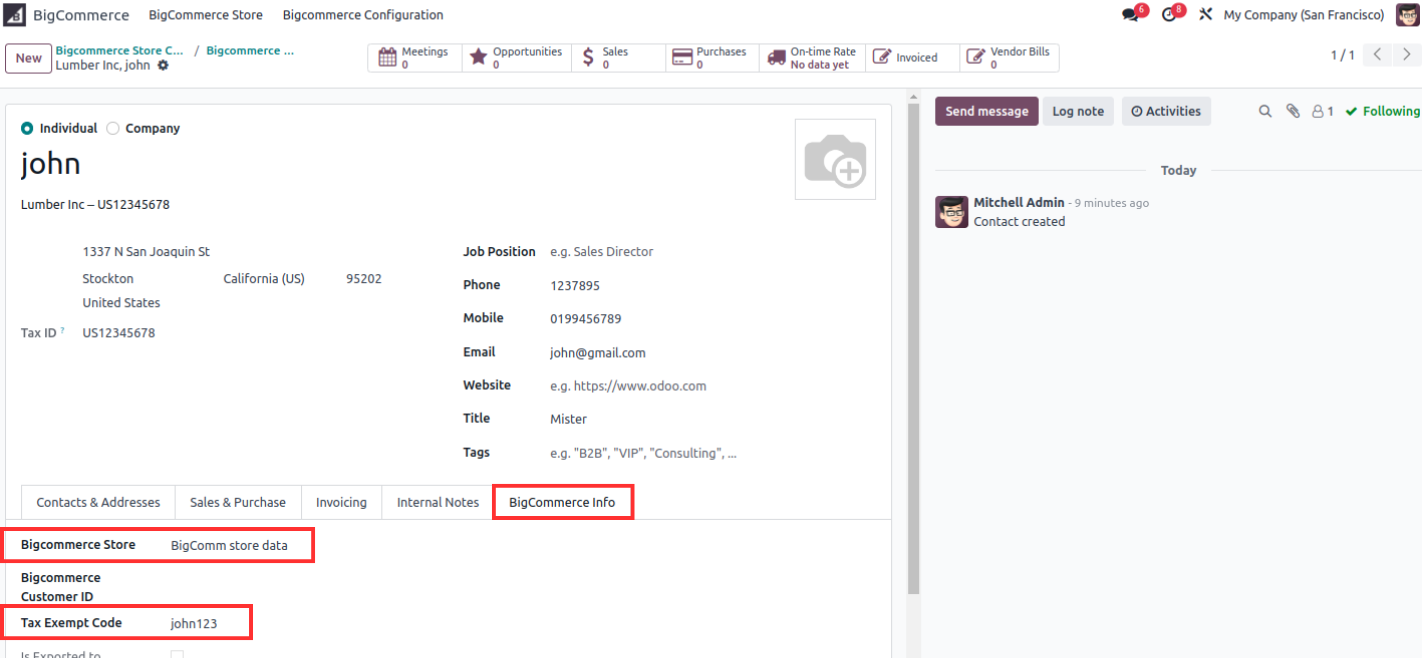Open the Vendor Bills stat button
Viewport: 1422px width, 658px height.
tap(1009, 58)
